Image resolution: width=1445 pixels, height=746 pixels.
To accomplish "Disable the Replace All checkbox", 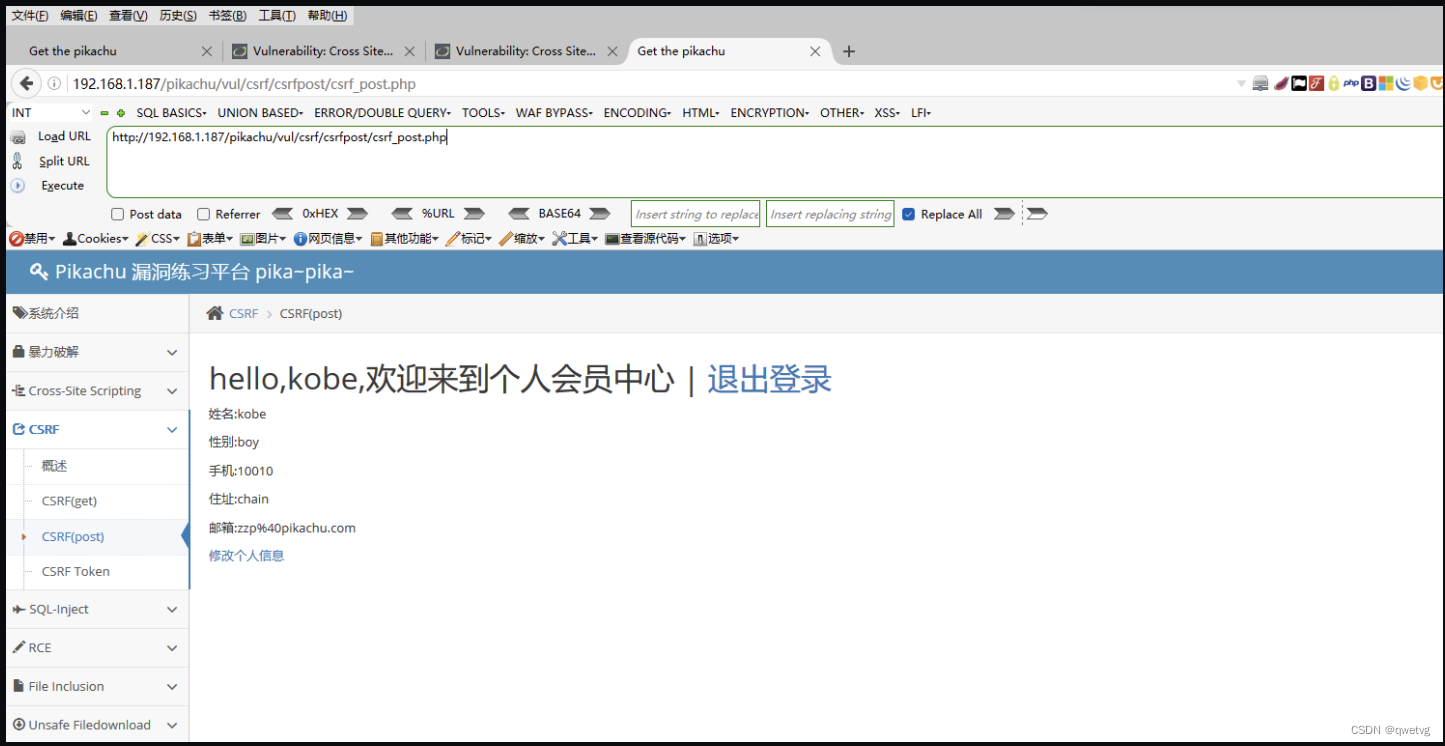I will coord(908,213).
